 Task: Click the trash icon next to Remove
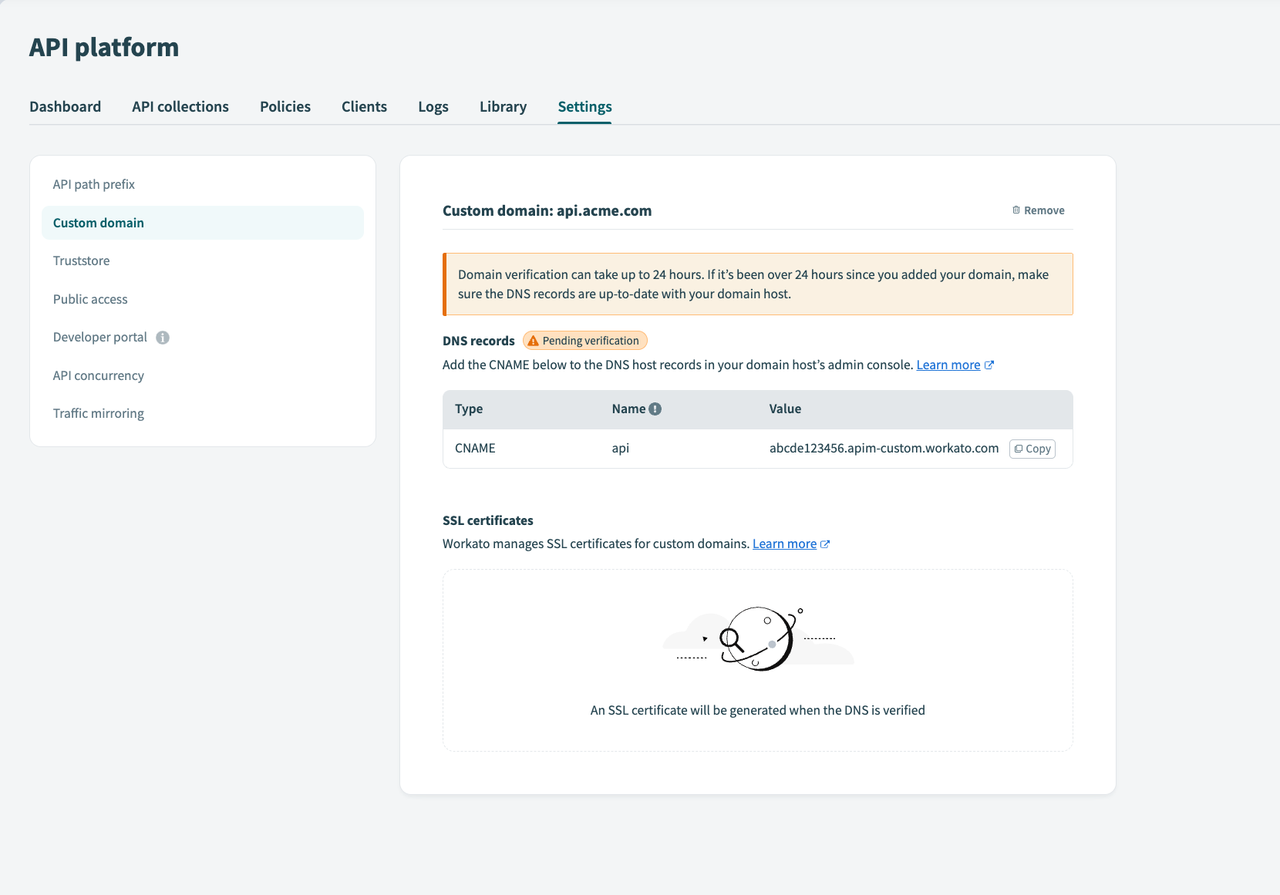[x=1014, y=210]
